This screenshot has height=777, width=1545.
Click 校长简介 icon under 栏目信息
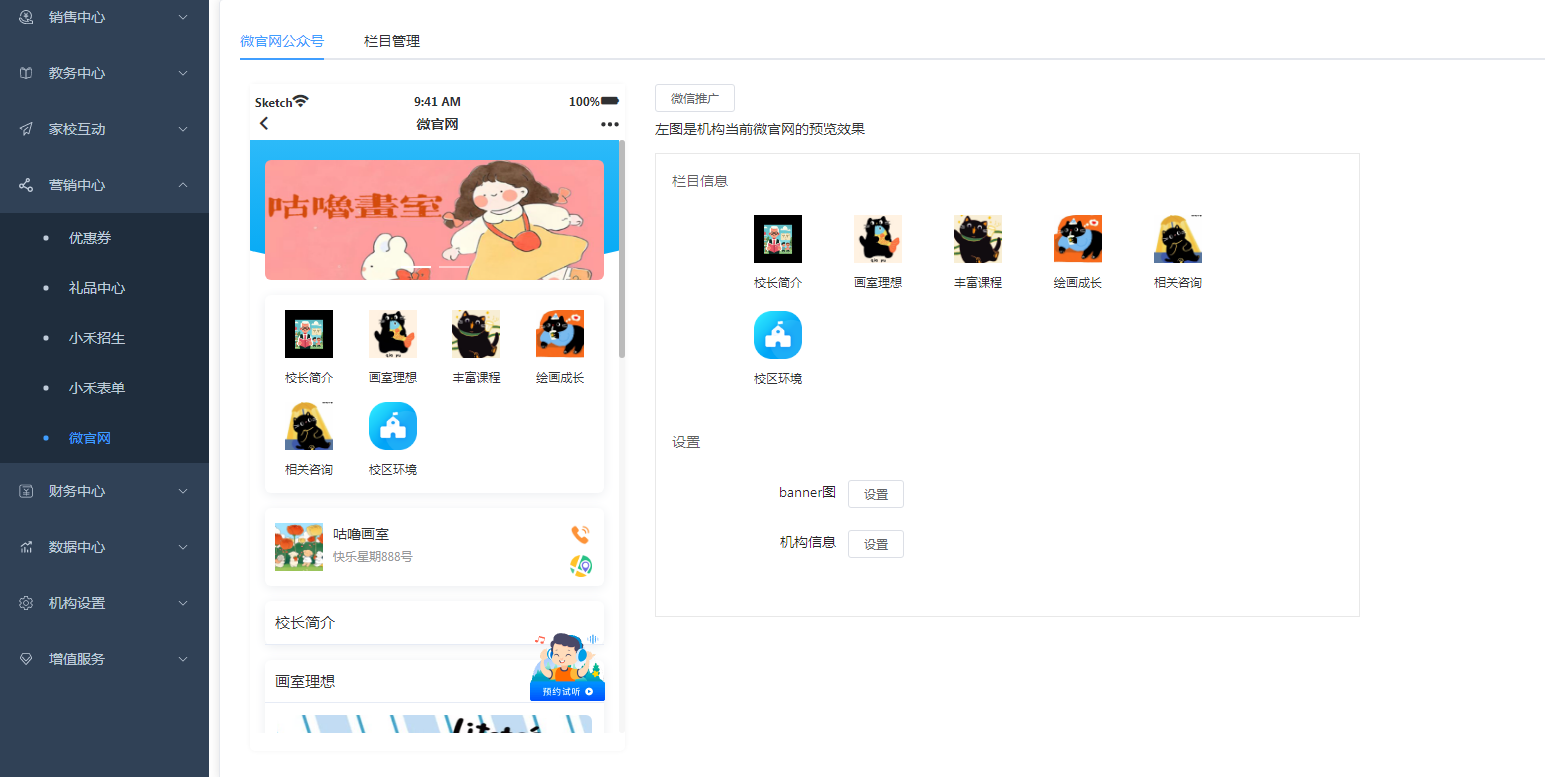[778, 239]
